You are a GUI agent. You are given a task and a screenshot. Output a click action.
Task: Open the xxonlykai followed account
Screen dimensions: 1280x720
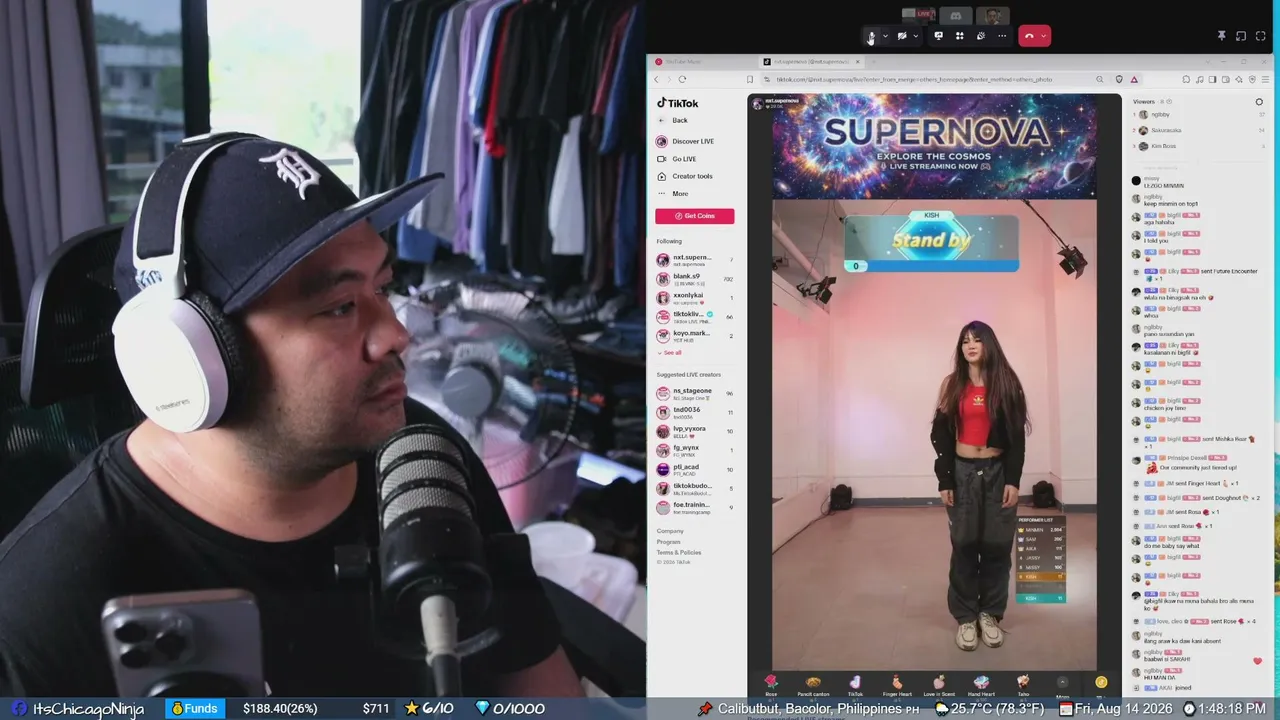click(x=694, y=297)
